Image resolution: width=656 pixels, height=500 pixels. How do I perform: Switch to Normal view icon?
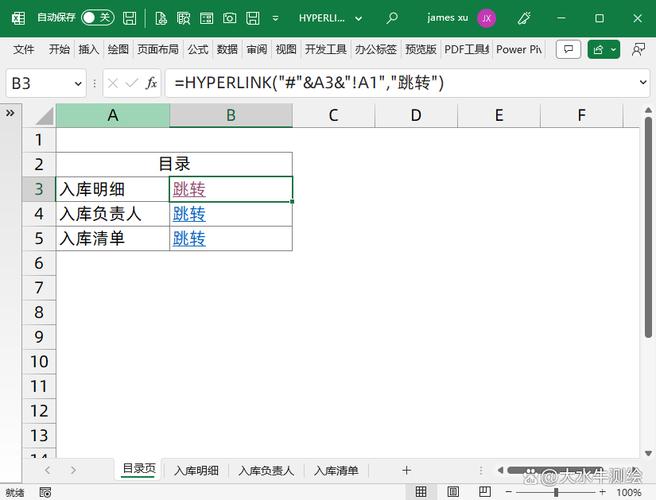(421, 492)
